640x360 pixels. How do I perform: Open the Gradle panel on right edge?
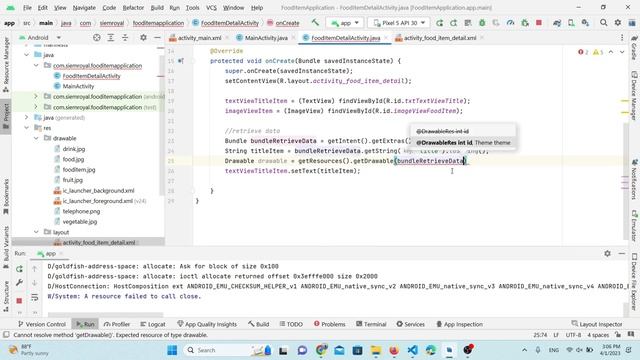(634, 48)
